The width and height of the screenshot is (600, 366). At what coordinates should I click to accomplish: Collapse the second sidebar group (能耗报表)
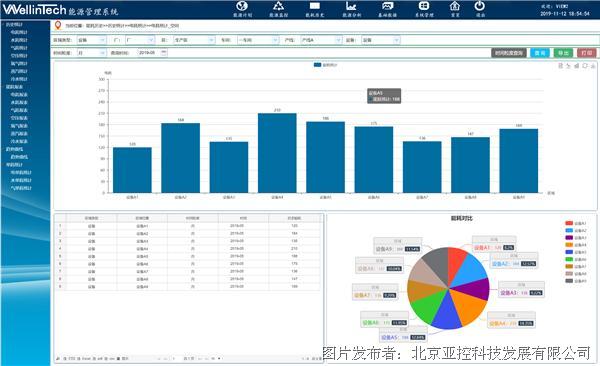[14, 87]
